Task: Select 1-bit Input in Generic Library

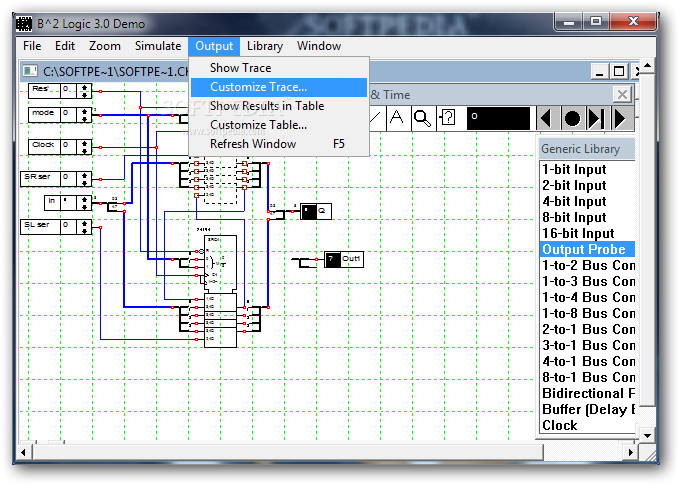Action: click(588, 169)
